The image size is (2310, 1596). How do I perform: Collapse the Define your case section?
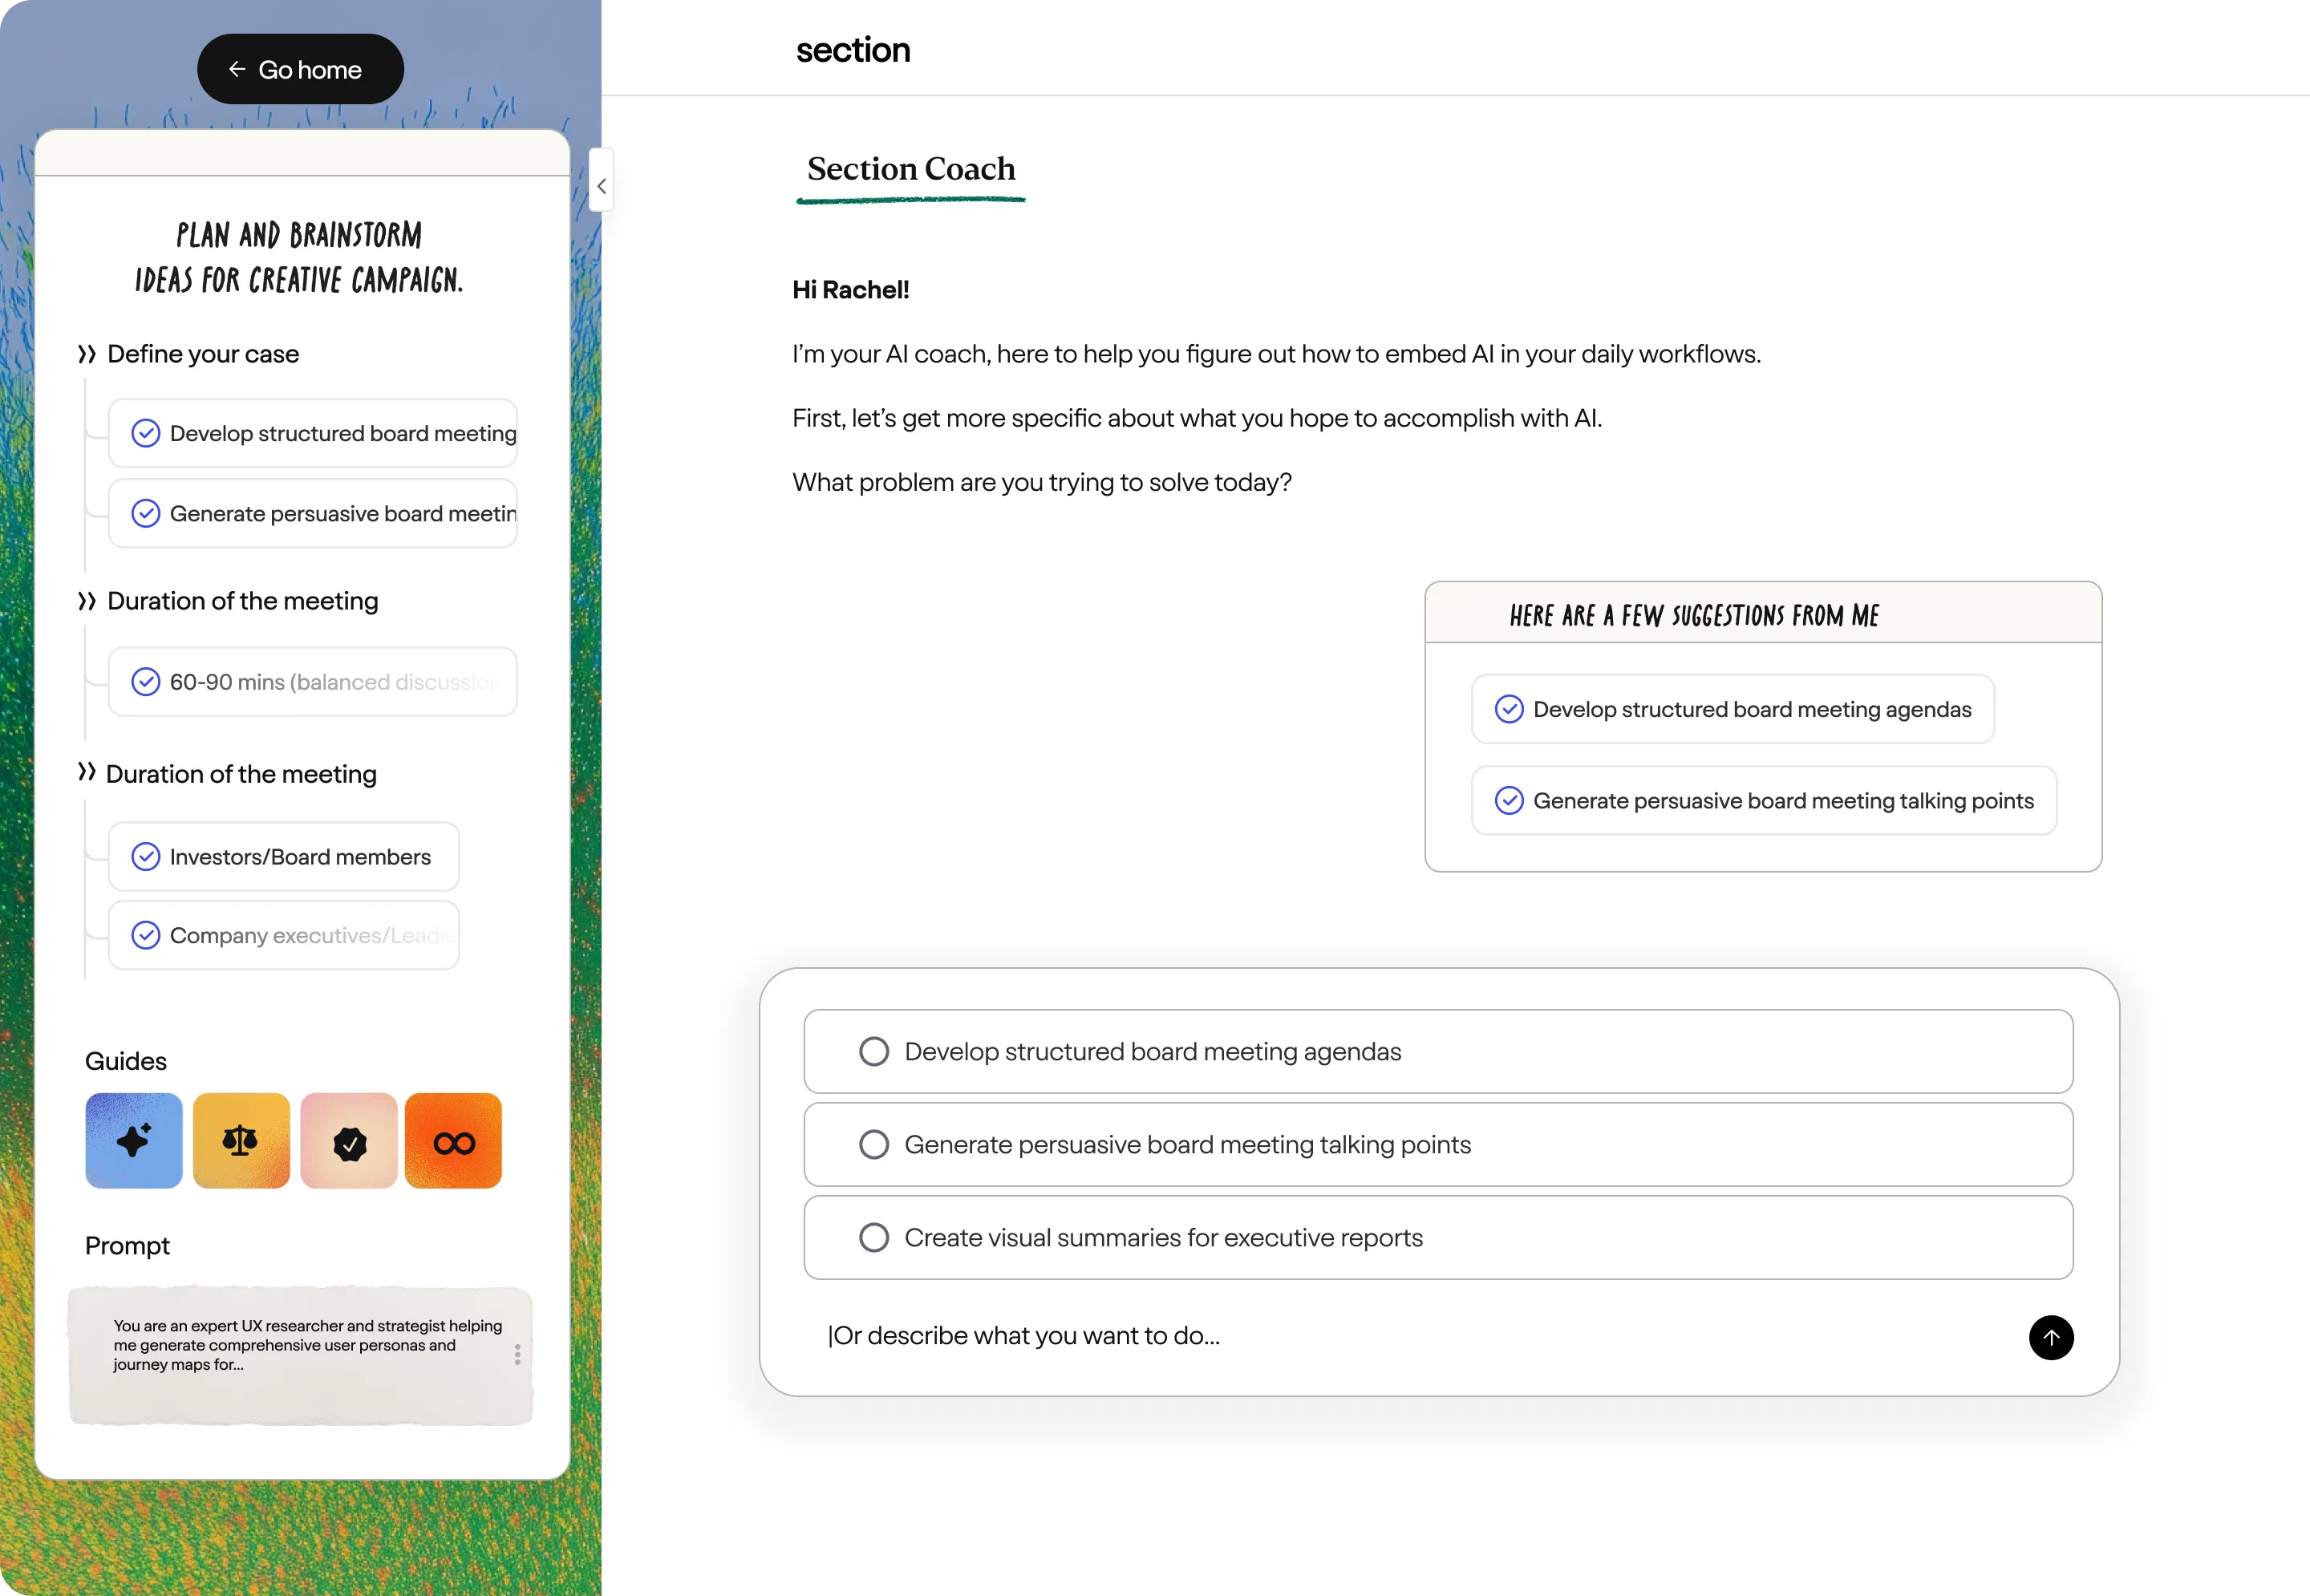(x=87, y=354)
